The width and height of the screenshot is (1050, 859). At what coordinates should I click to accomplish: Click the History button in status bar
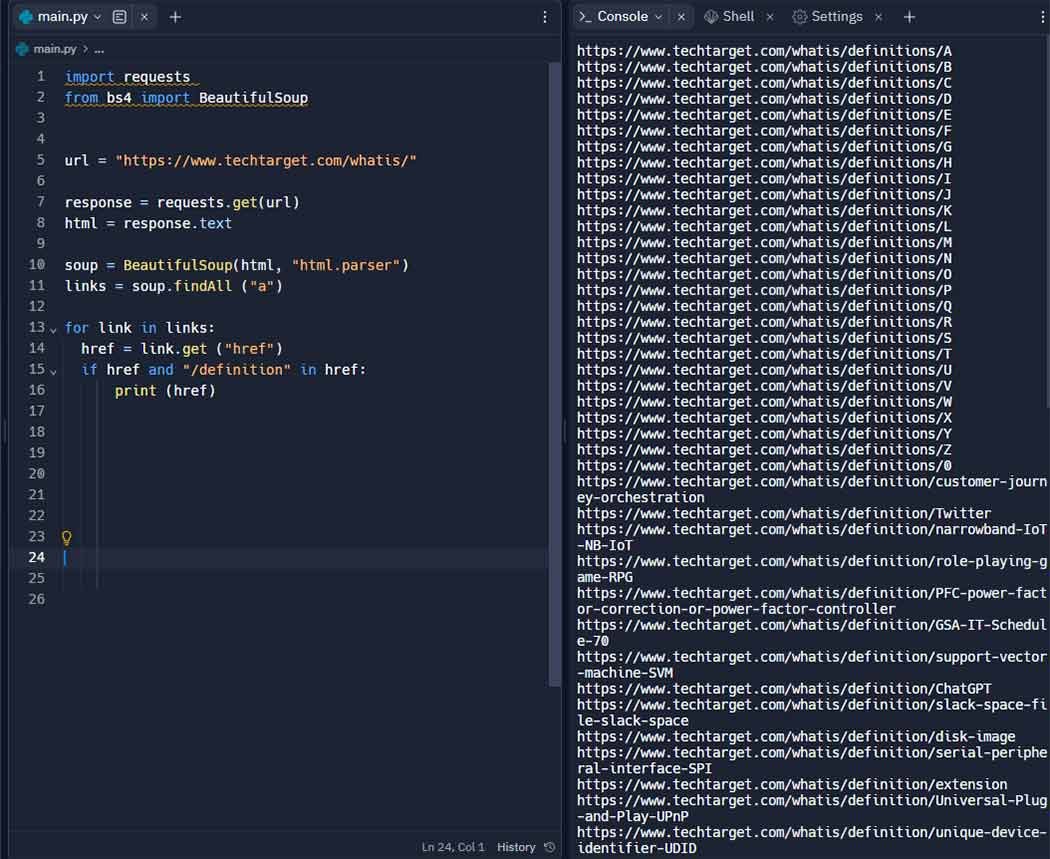(x=516, y=847)
